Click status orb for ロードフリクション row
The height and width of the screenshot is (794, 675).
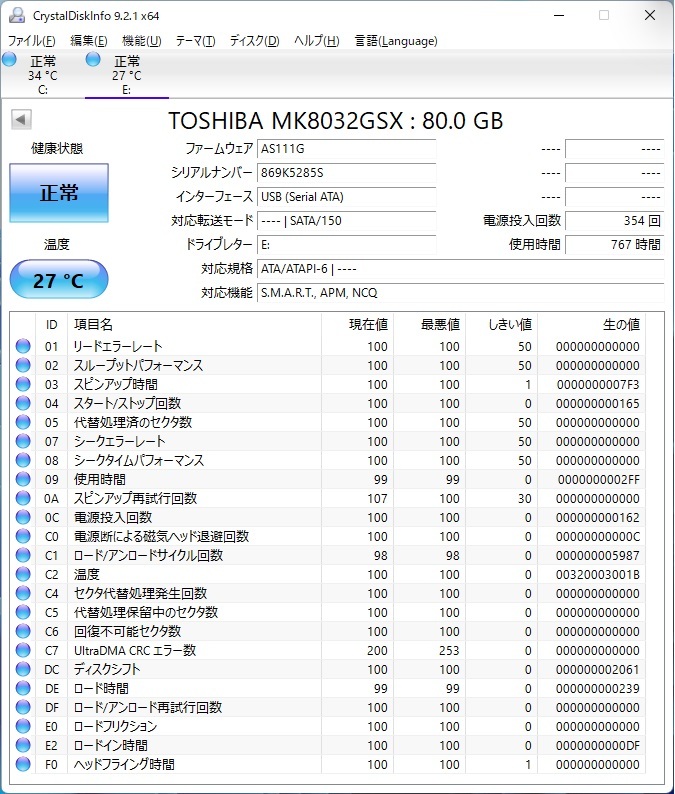tap(23, 726)
